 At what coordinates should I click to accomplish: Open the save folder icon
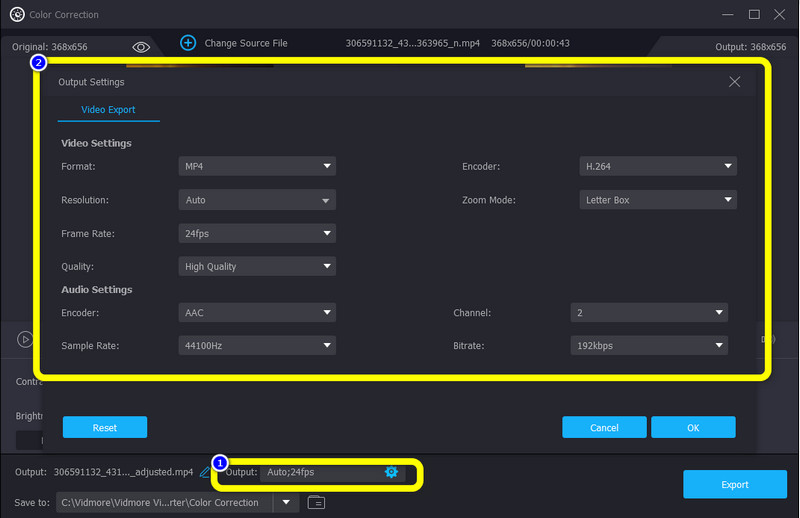point(316,502)
